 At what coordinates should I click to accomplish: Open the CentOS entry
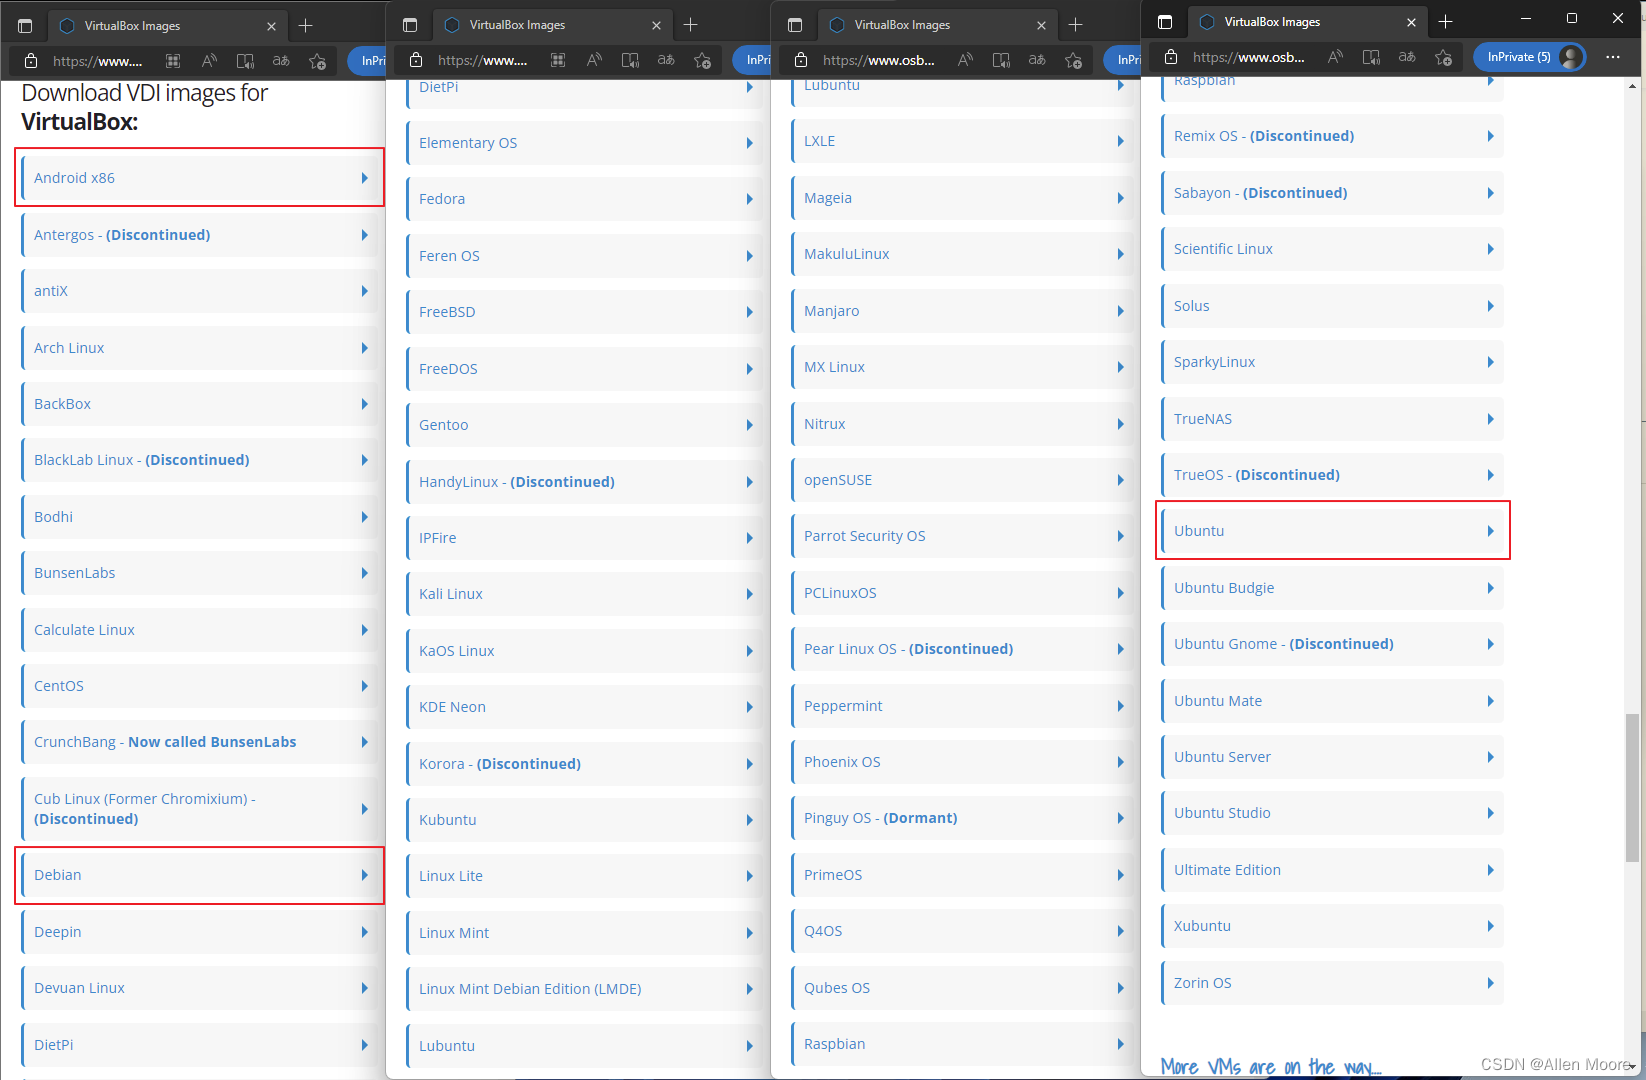pyautogui.click(x=200, y=686)
